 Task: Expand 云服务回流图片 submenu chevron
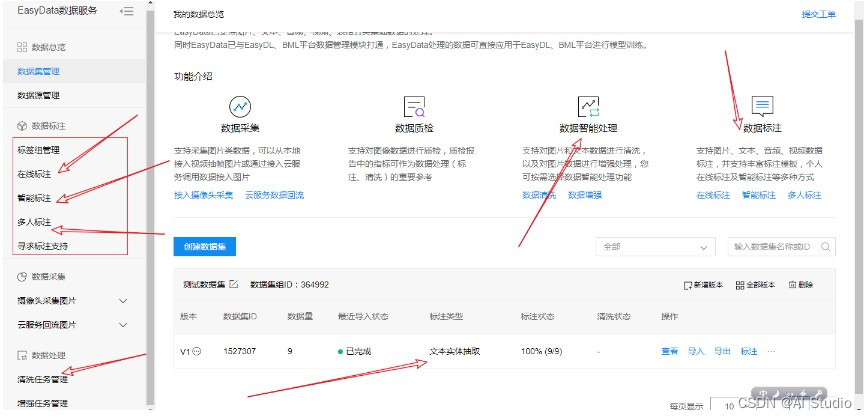123,325
